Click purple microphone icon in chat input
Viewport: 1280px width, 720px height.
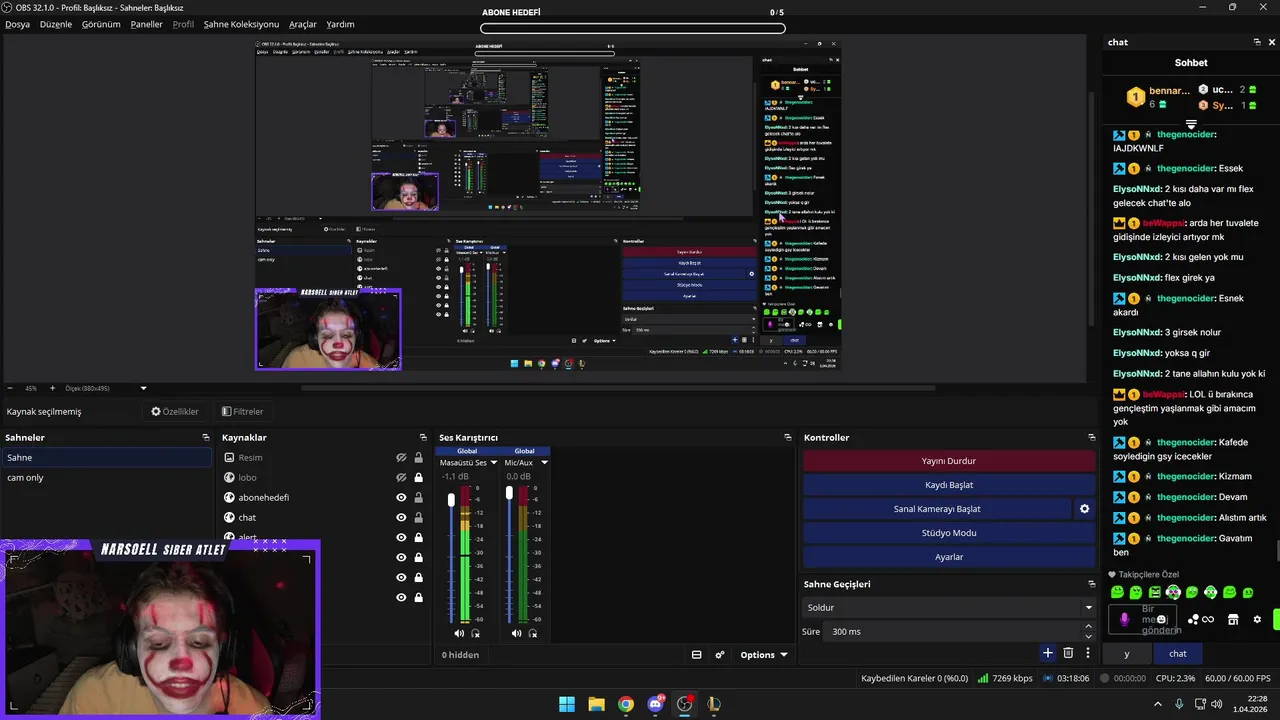pos(1124,619)
